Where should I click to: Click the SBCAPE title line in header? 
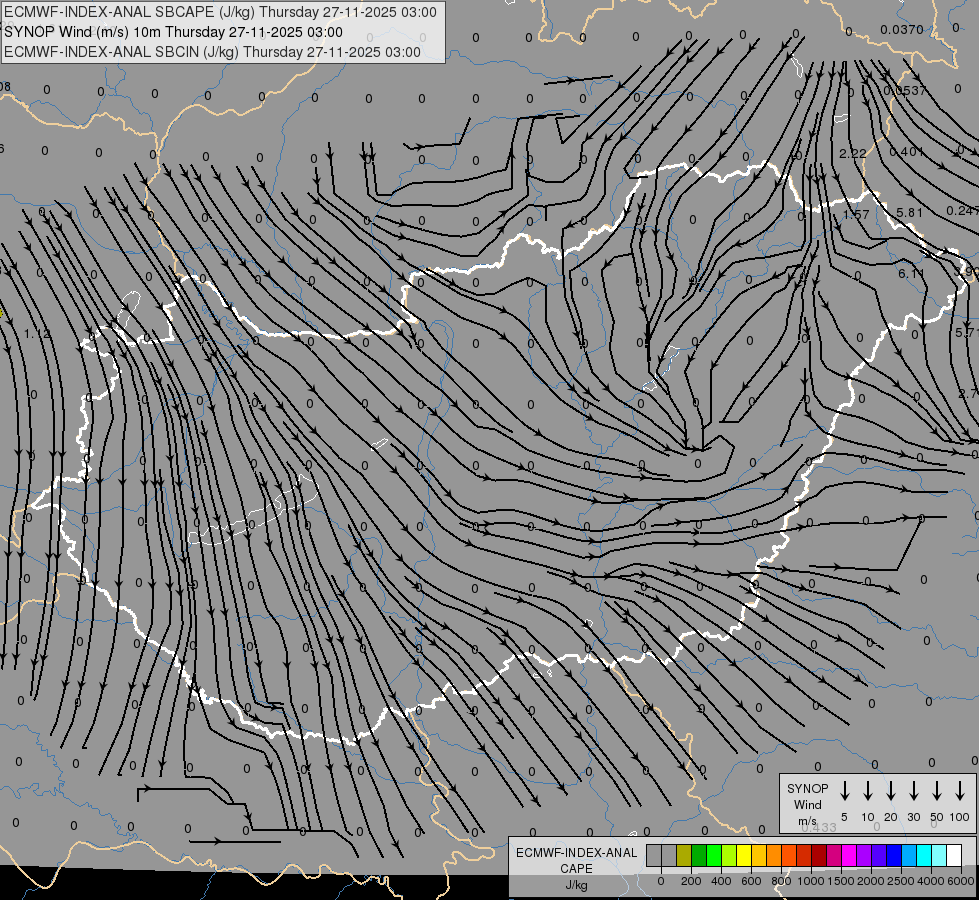[220, 12]
